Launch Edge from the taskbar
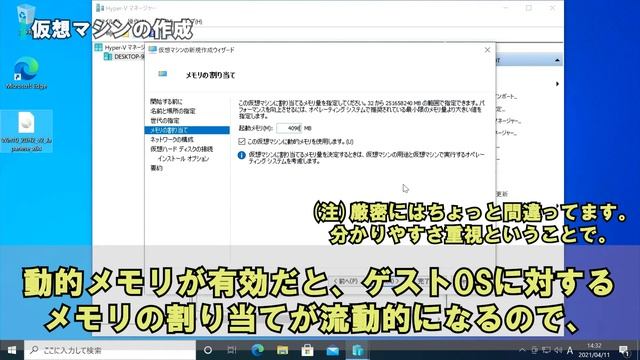The image size is (640, 360). [257, 350]
